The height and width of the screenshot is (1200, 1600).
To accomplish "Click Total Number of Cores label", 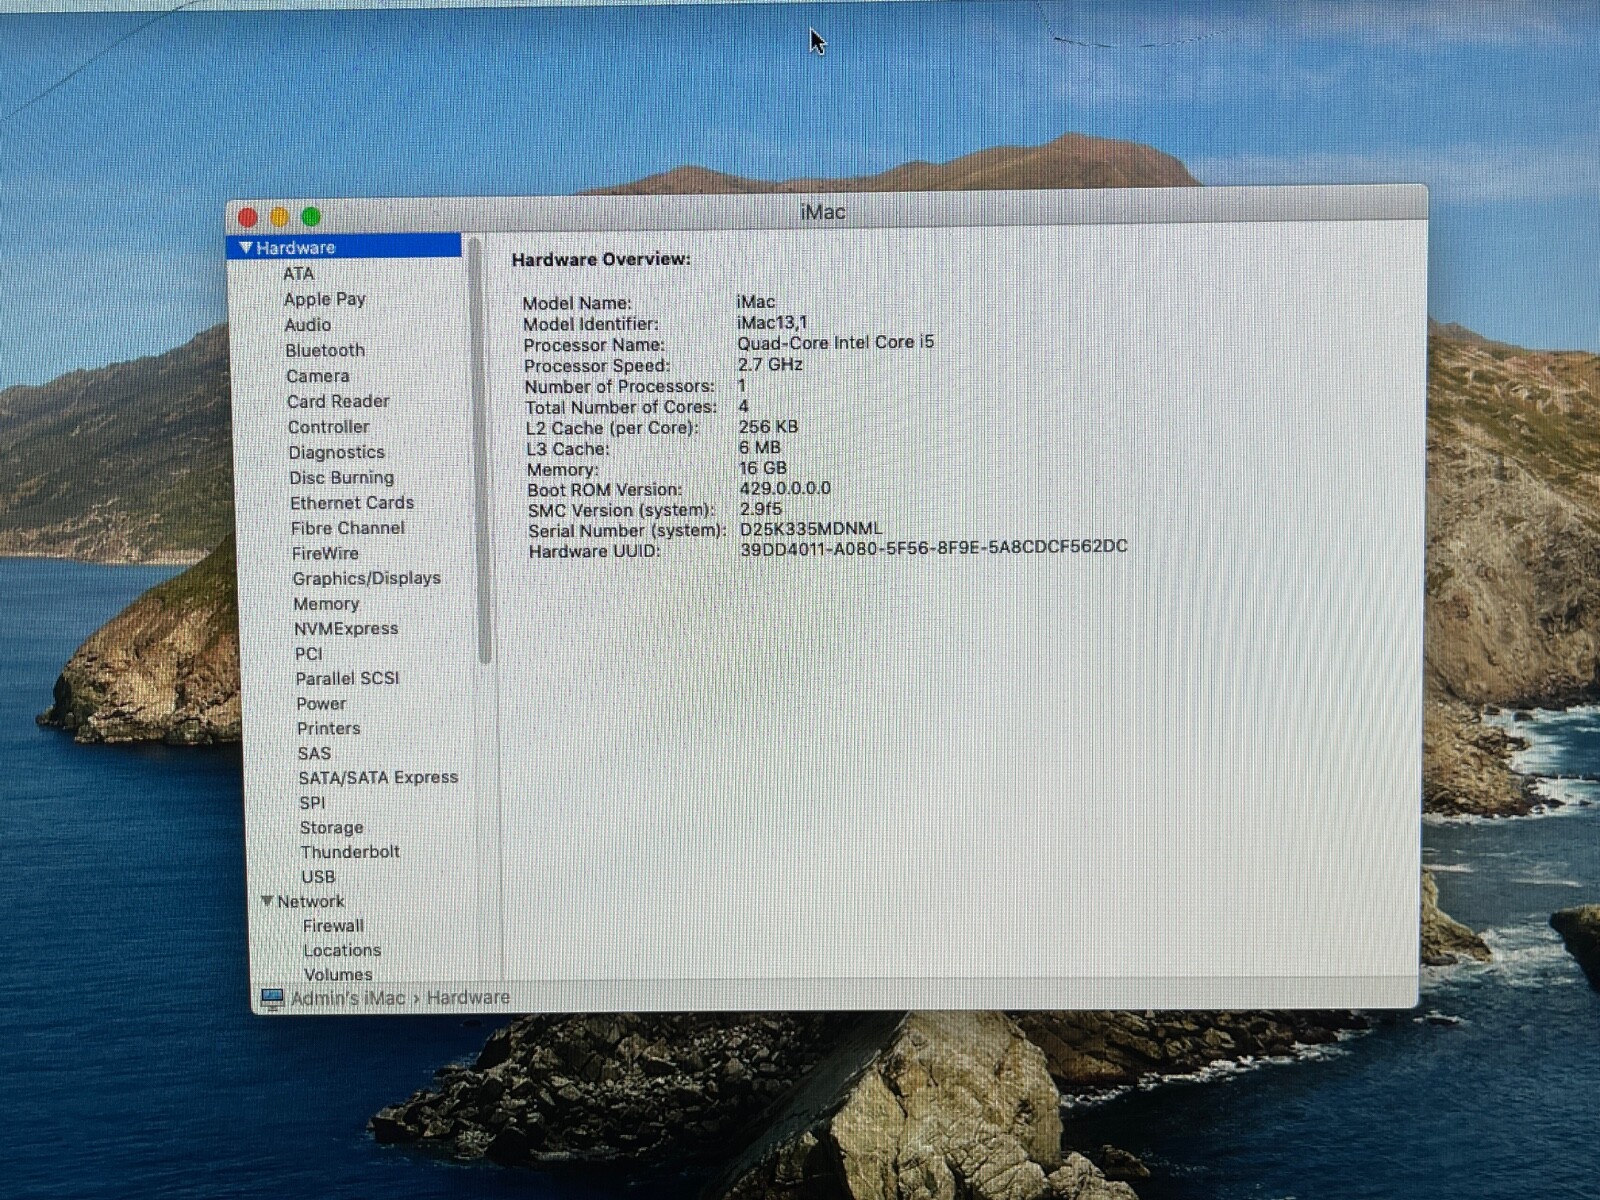I will [x=621, y=407].
